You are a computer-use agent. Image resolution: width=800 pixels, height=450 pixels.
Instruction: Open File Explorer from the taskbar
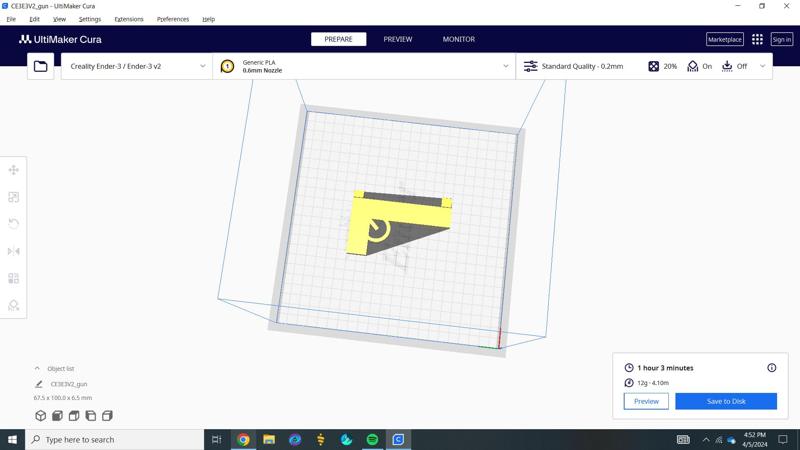pos(269,439)
